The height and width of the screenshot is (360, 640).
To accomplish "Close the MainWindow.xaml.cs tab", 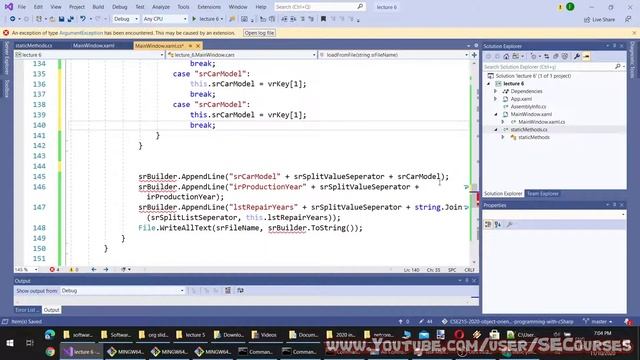I will point(198,46).
